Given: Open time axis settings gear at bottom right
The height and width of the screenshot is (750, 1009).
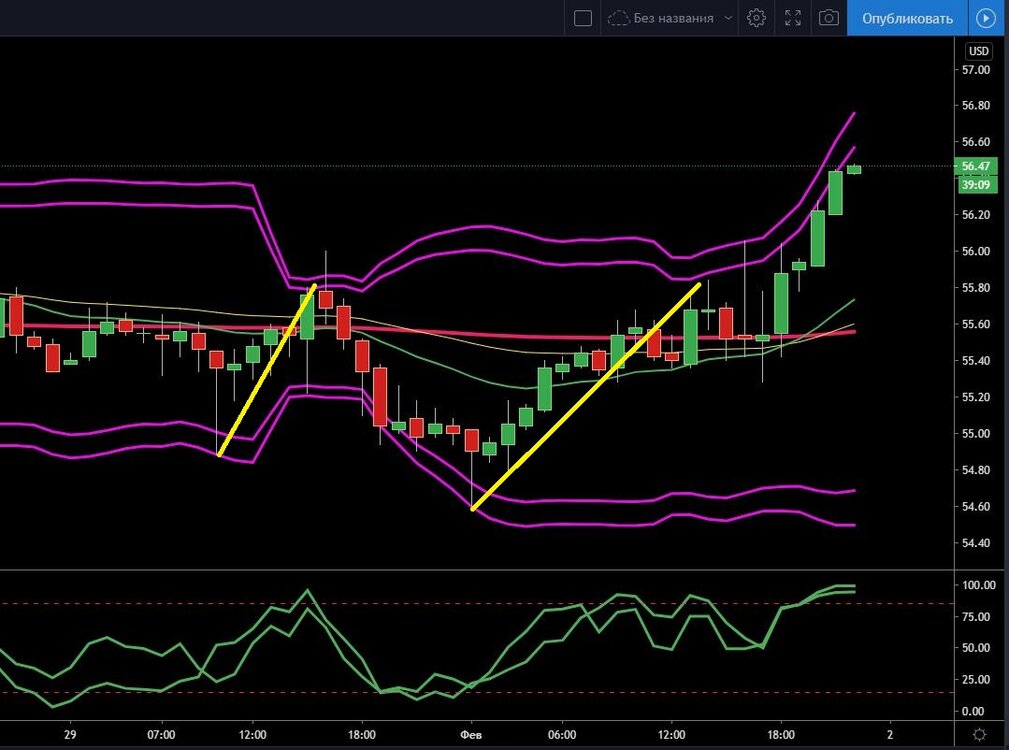Looking at the screenshot, I should coord(979,735).
